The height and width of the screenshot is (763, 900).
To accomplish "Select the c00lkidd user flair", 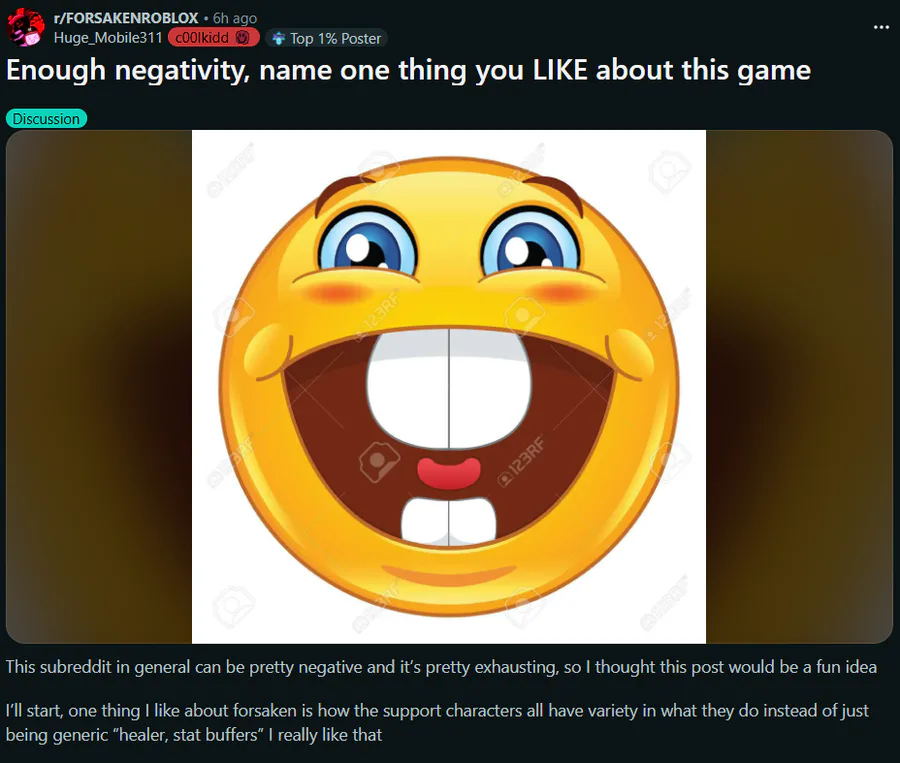I will pos(214,38).
